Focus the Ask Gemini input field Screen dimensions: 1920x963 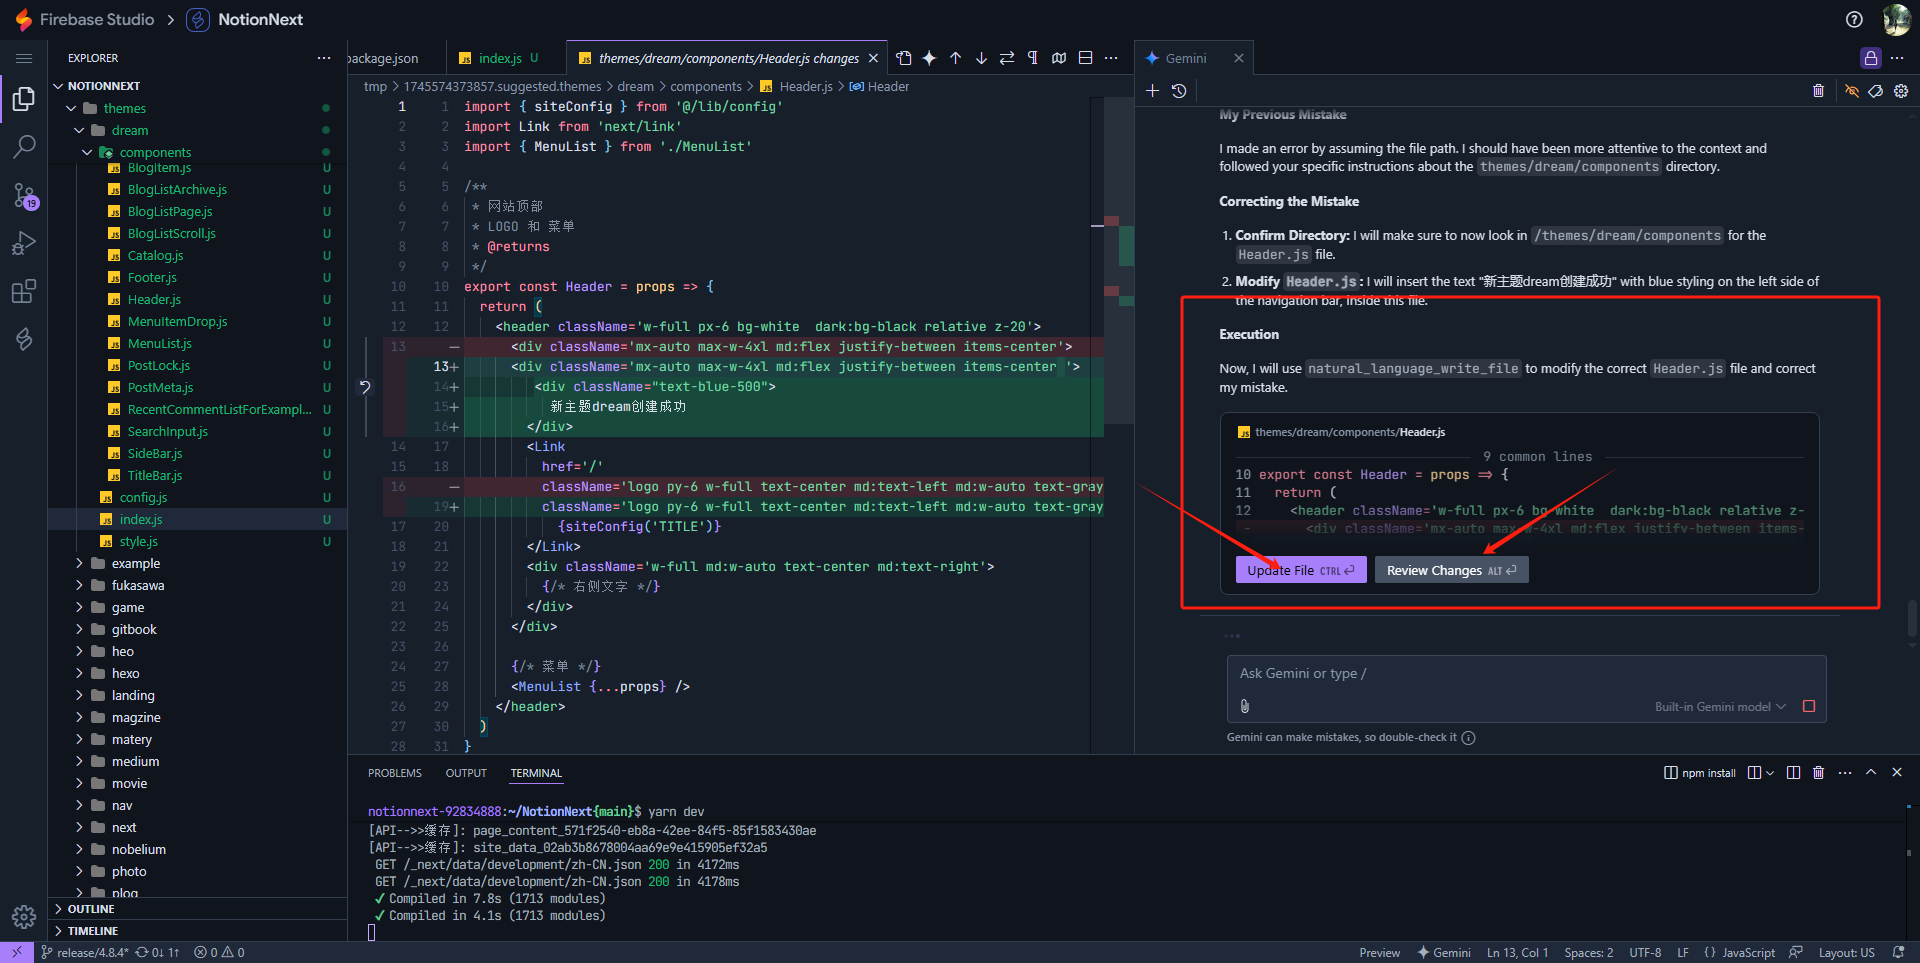click(x=1526, y=673)
